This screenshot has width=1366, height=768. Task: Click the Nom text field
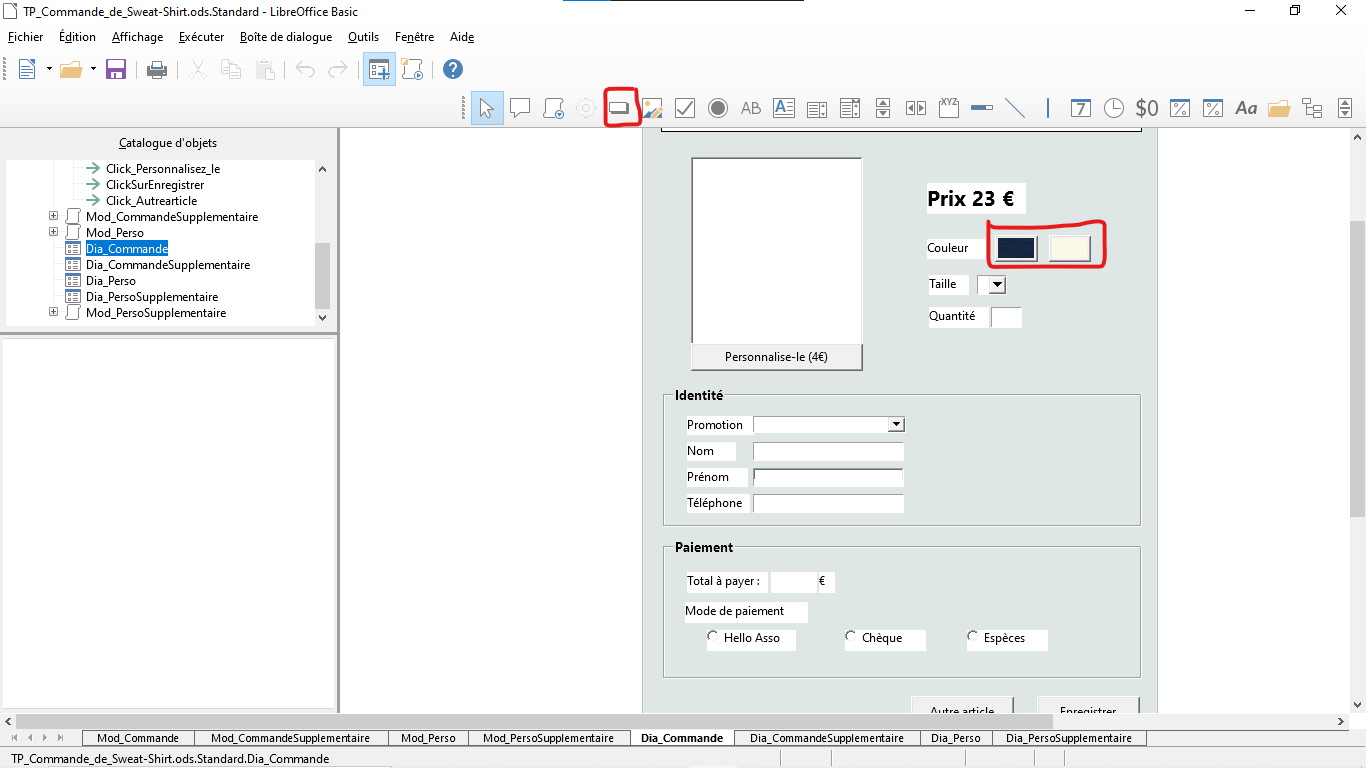click(x=828, y=451)
